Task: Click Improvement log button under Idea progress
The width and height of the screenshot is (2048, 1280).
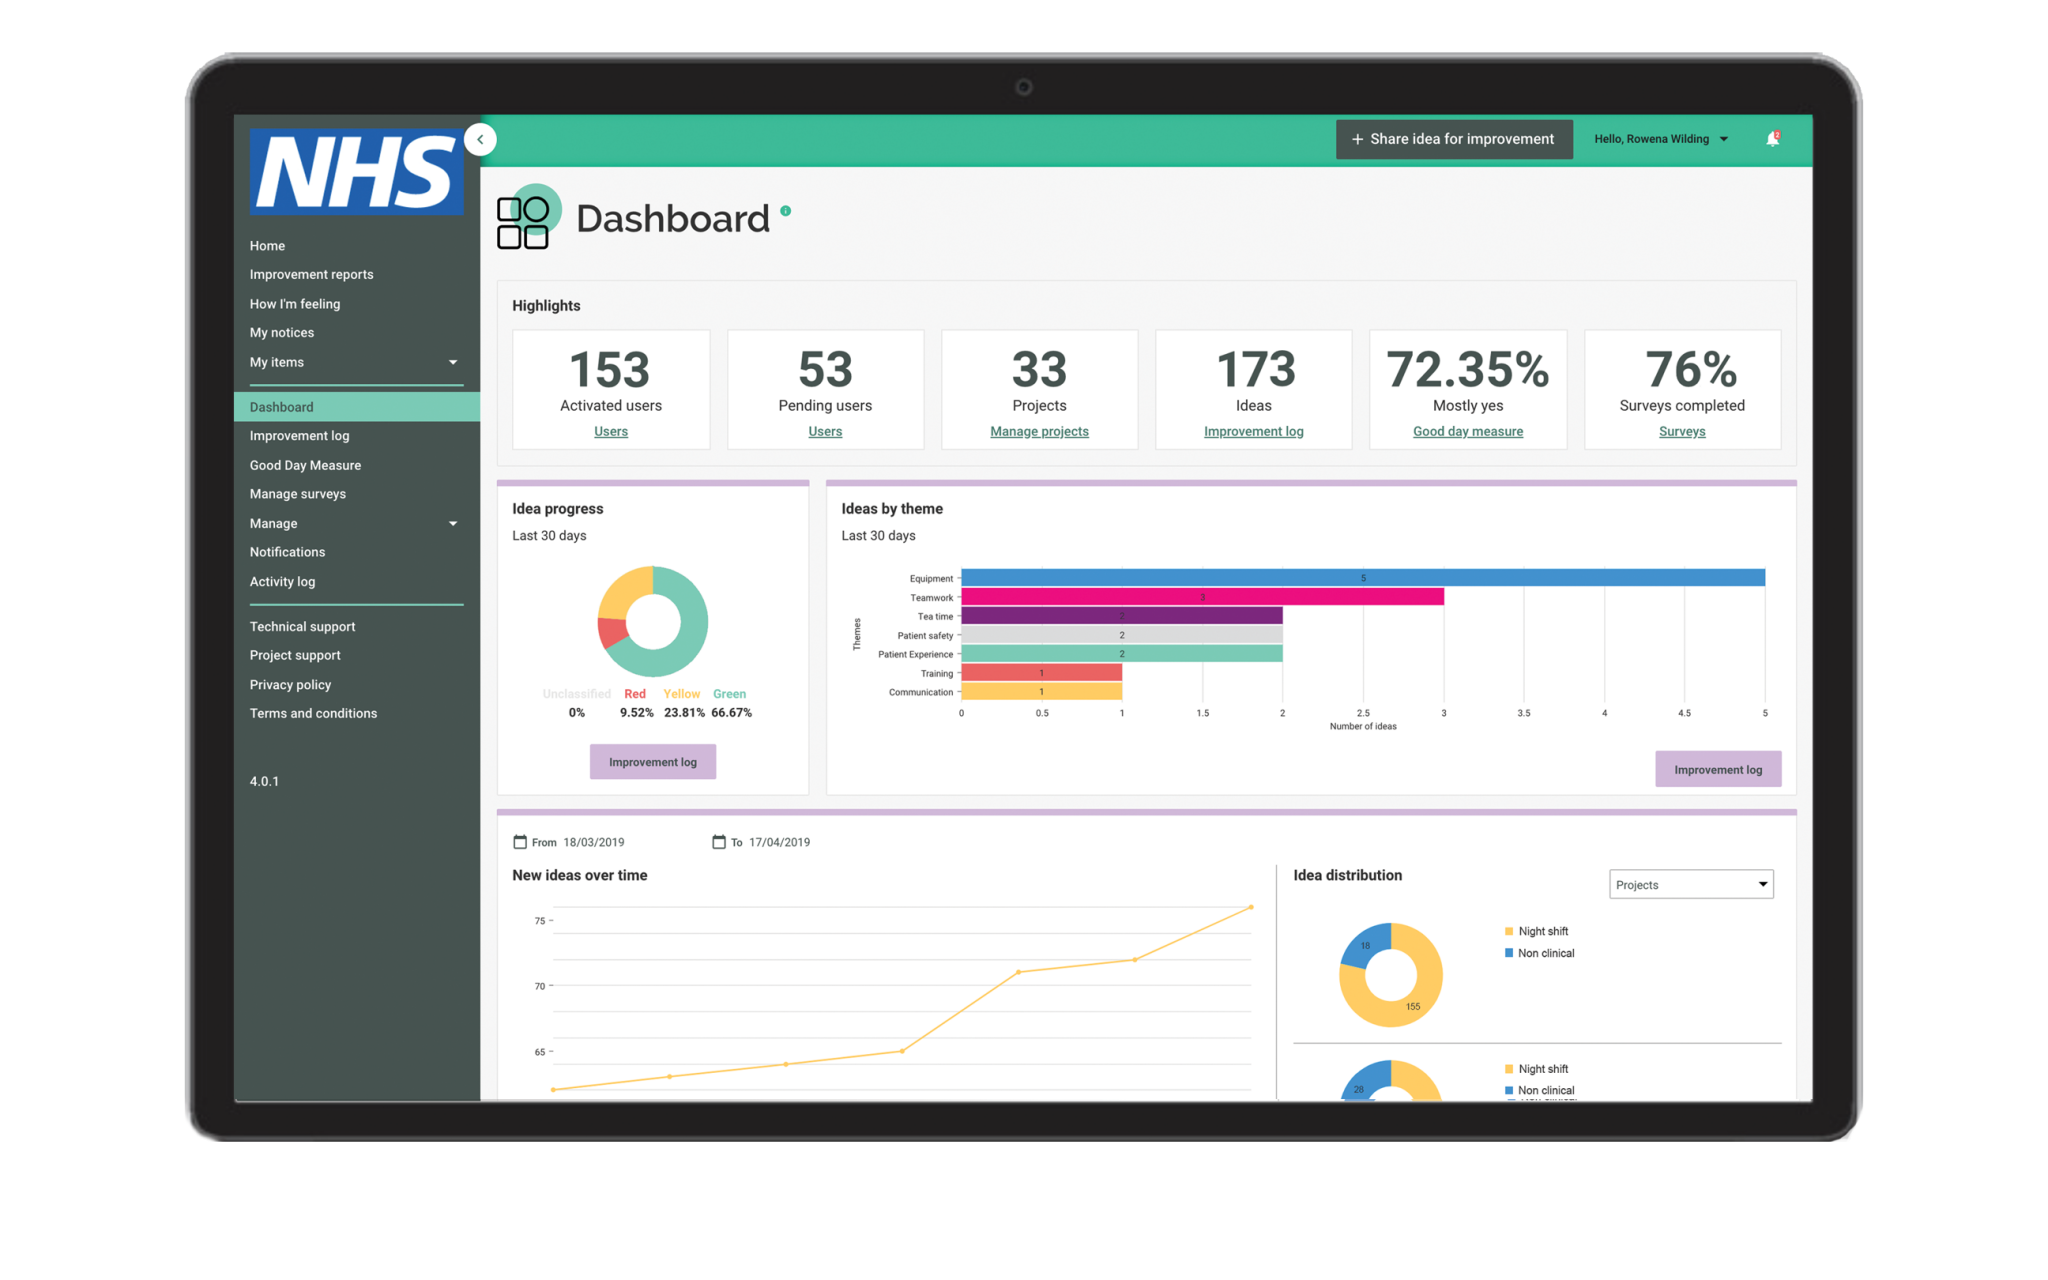Action: pyautogui.click(x=652, y=762)
